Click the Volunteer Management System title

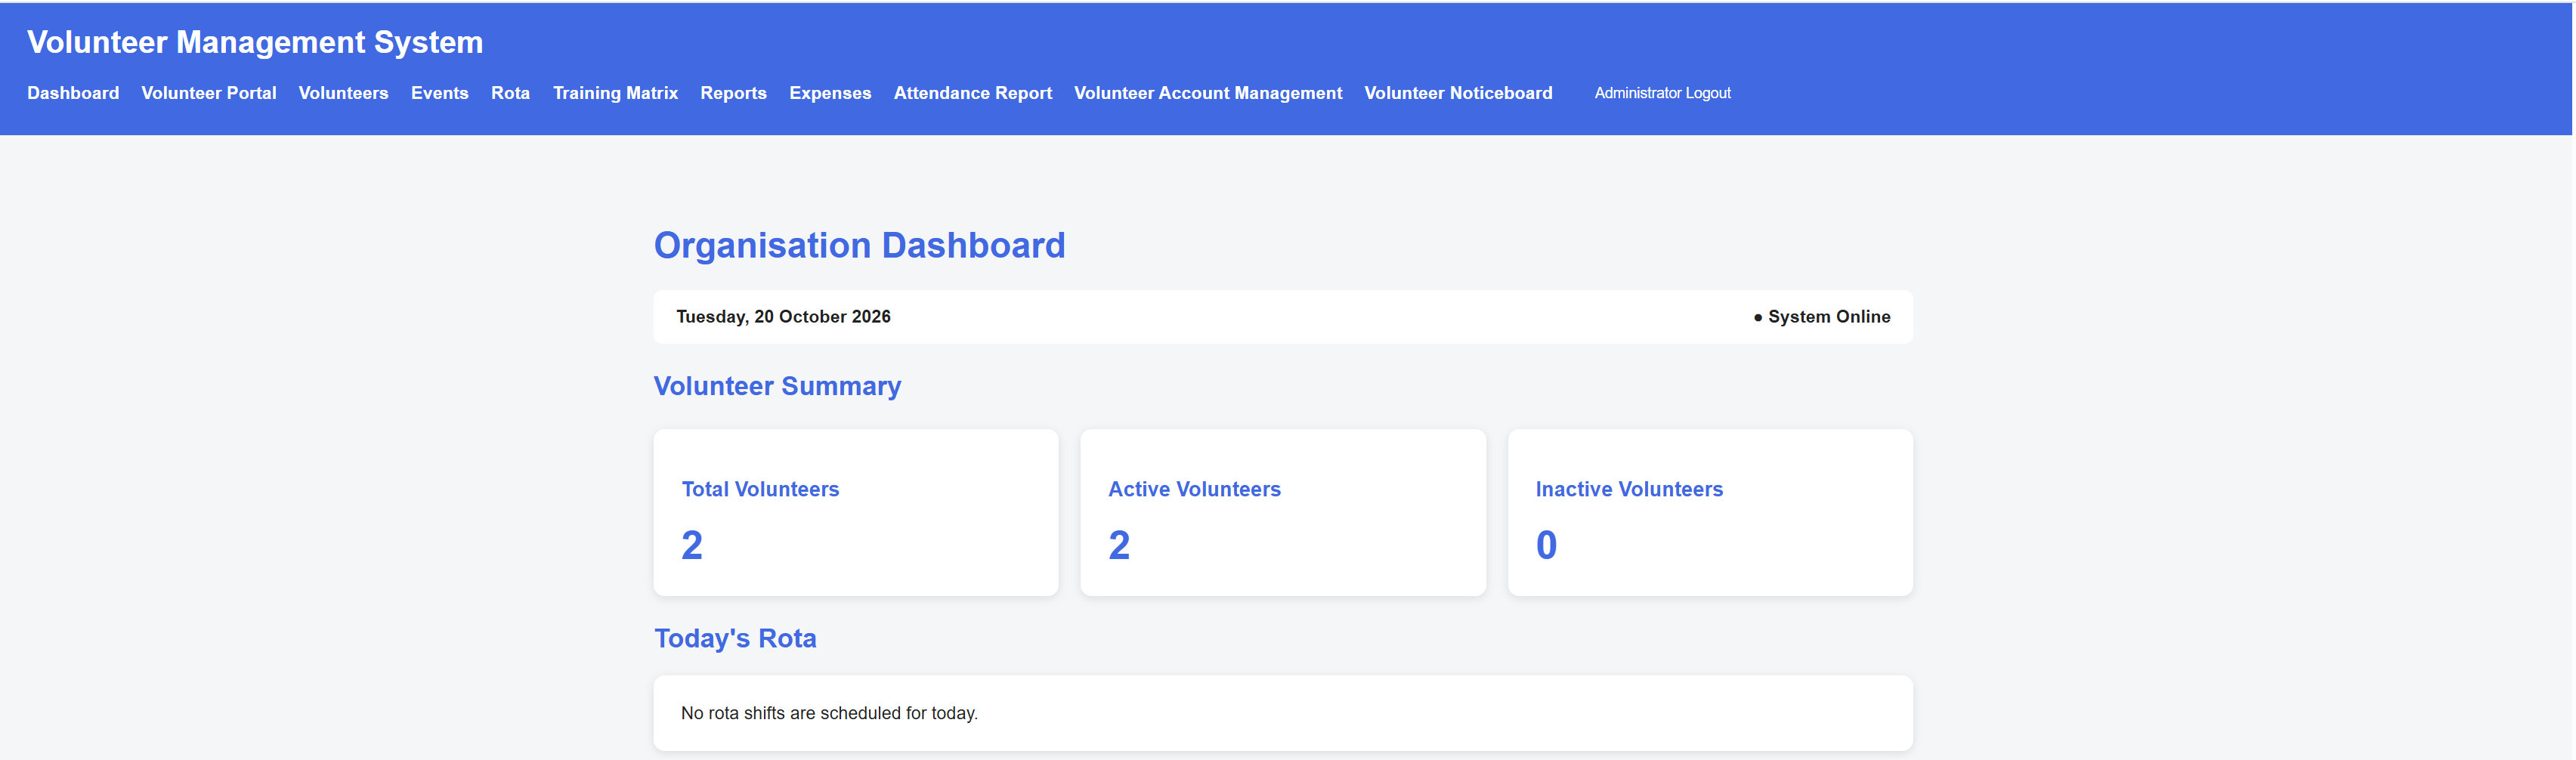pos(255,42)
